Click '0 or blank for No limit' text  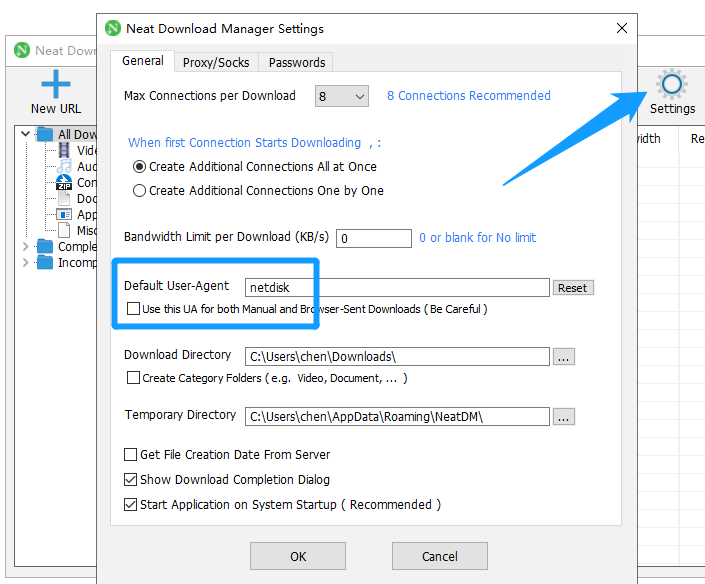pos(477,237)
